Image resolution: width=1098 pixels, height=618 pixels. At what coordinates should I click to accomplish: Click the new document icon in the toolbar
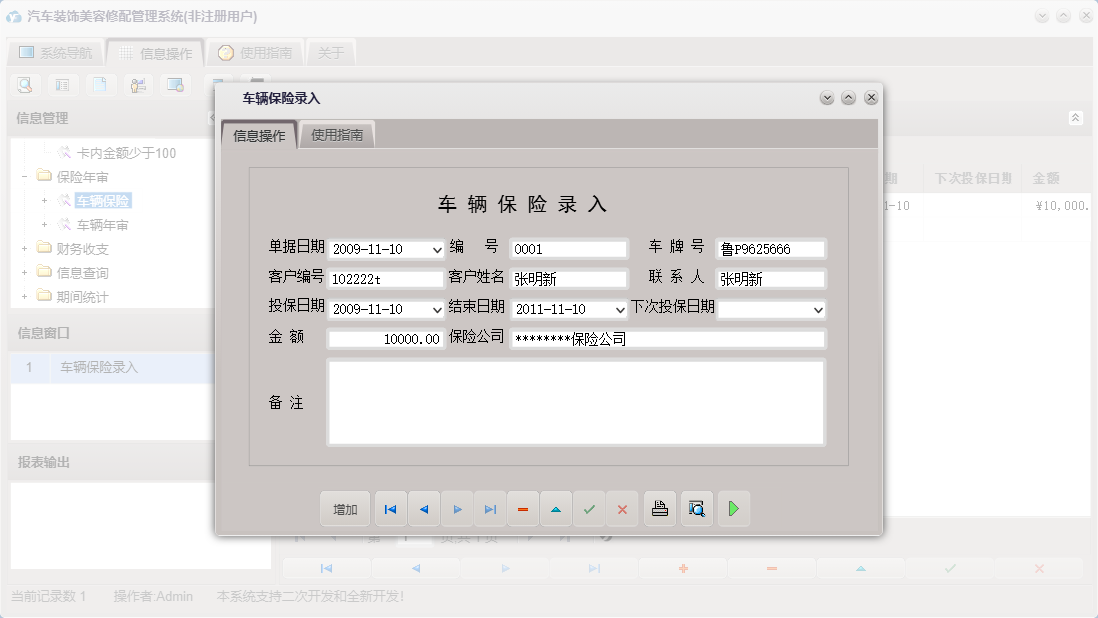tap(100, 85)
